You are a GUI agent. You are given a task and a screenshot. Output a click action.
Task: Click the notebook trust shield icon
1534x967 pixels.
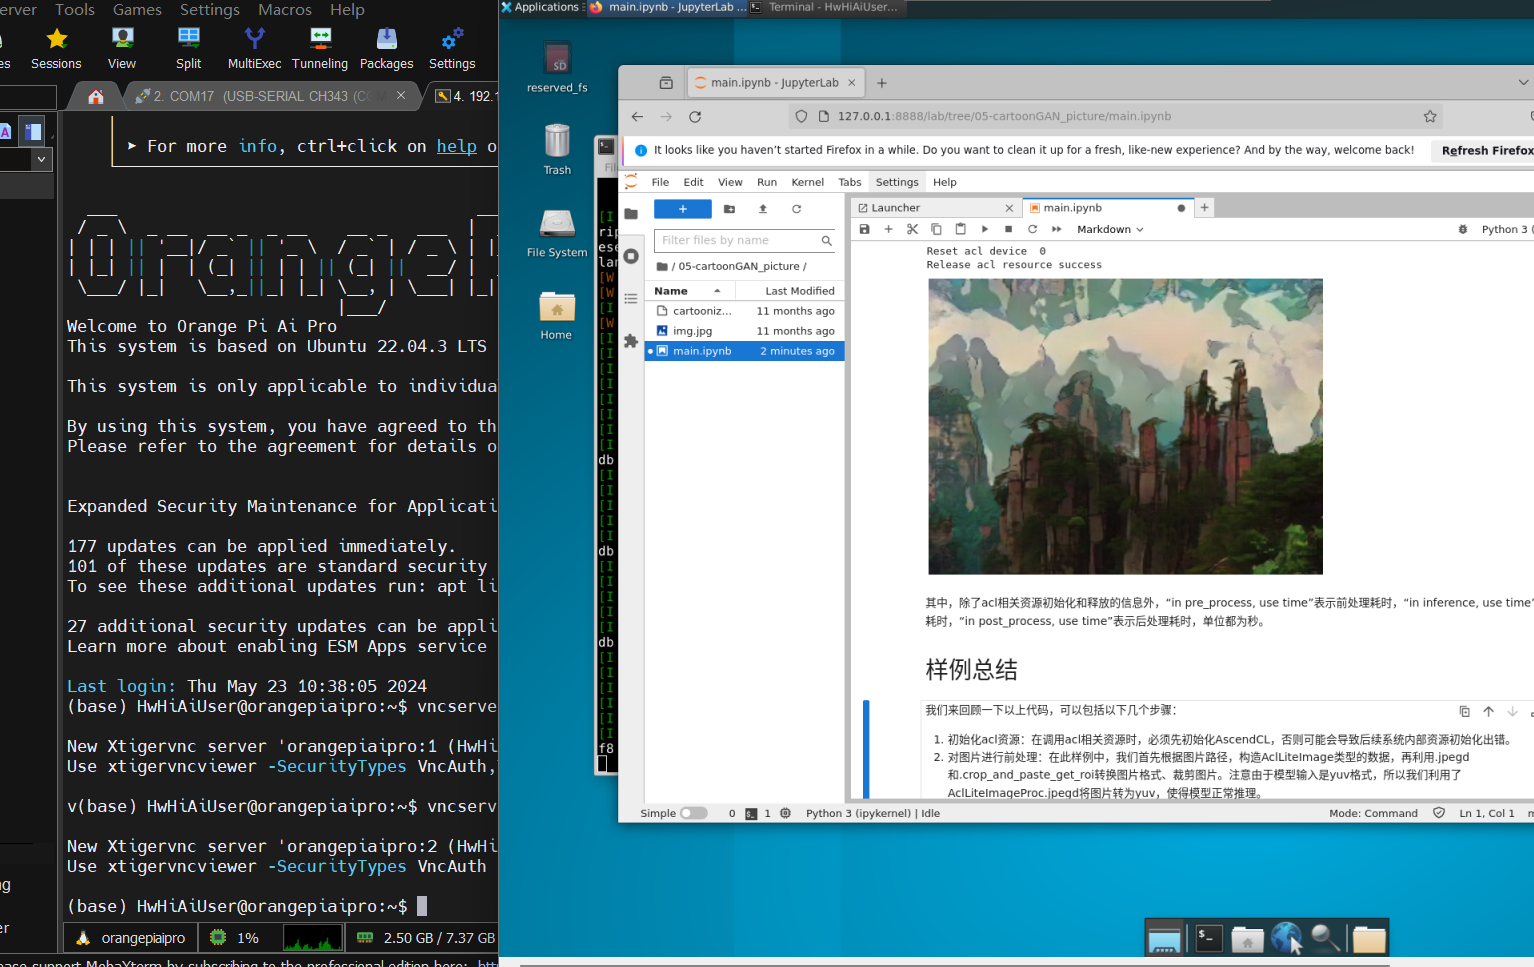(1439, 813)
